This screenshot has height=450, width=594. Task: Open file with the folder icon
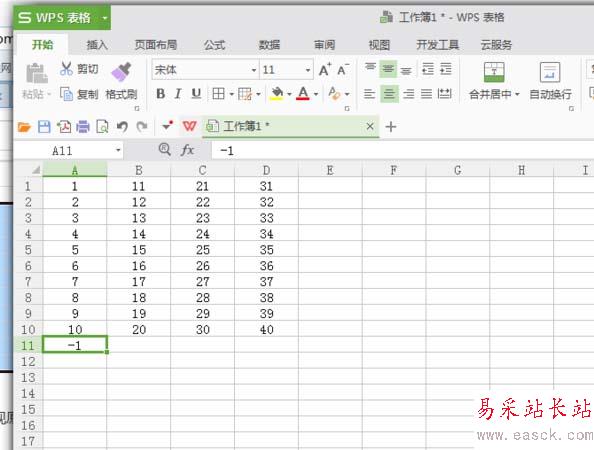(24, 127)
